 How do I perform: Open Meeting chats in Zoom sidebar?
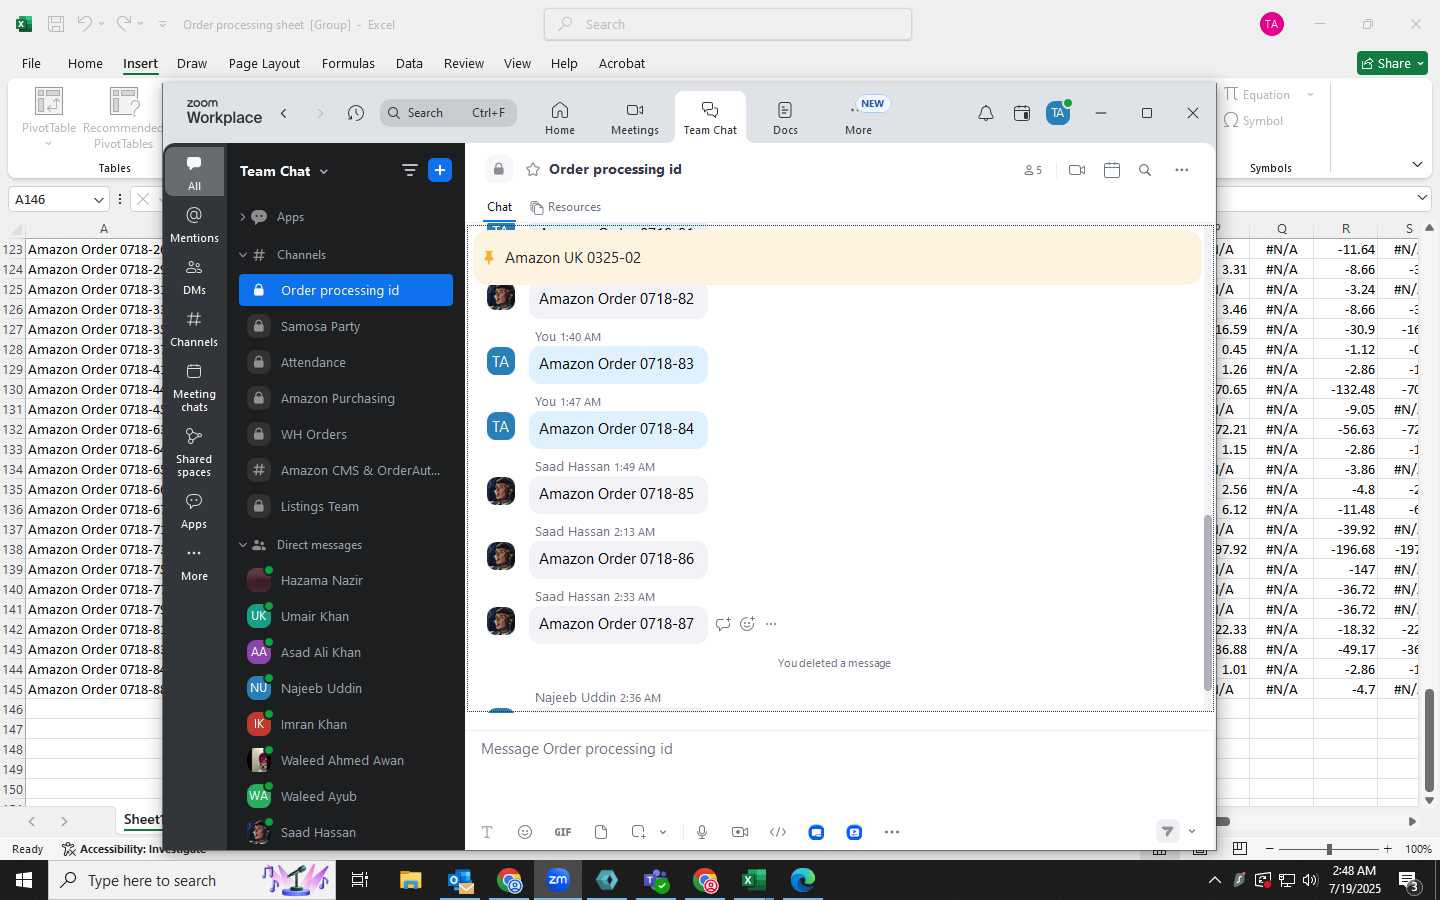coord(194,387)
